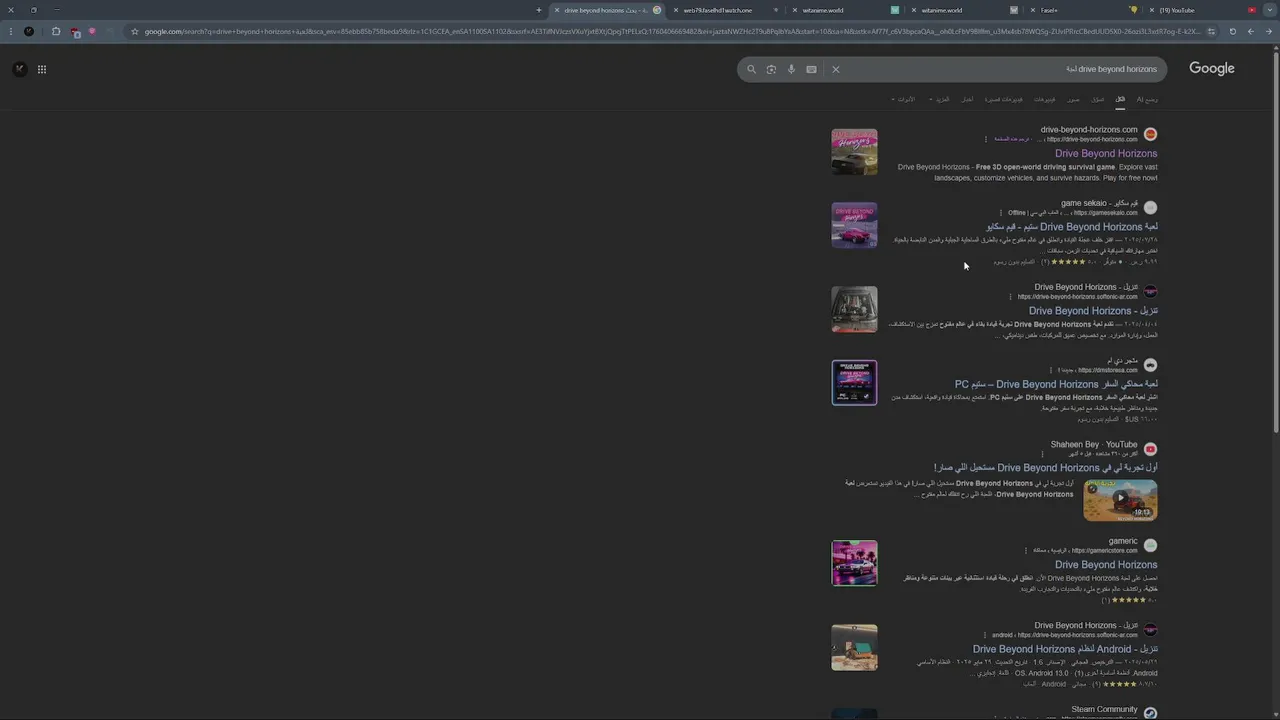Open the on-screen keyboard icon
The image size is (1280, 720).
coord(811,69)
